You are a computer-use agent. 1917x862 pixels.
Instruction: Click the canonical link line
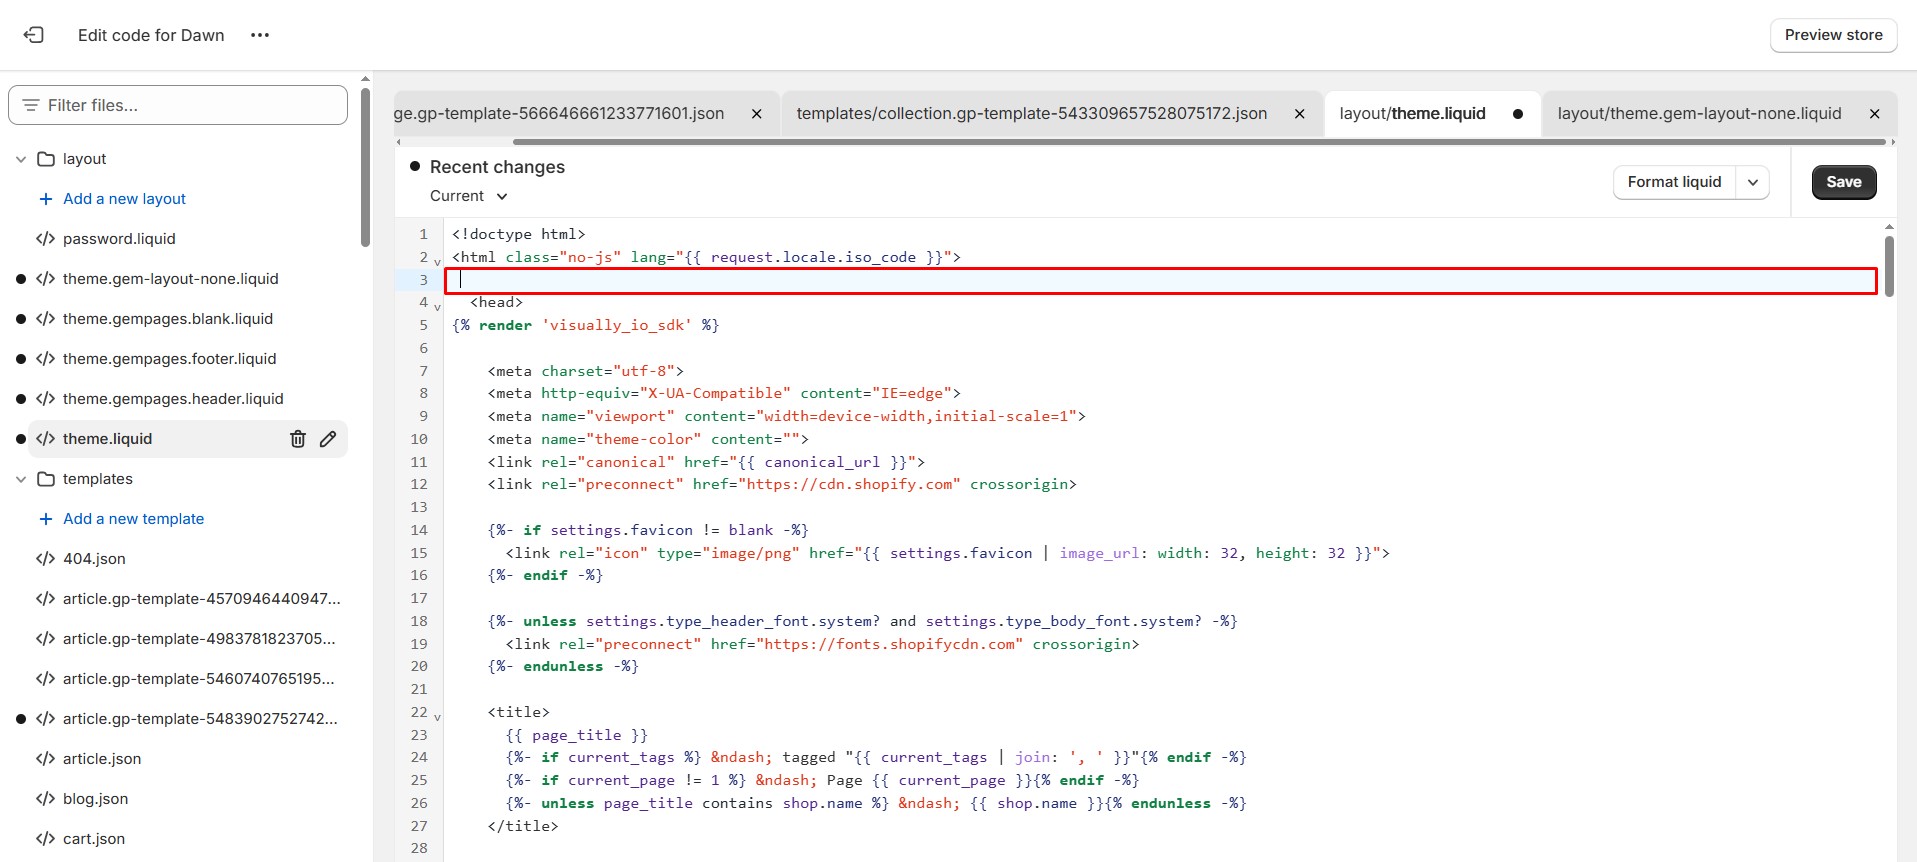point(706,462)
